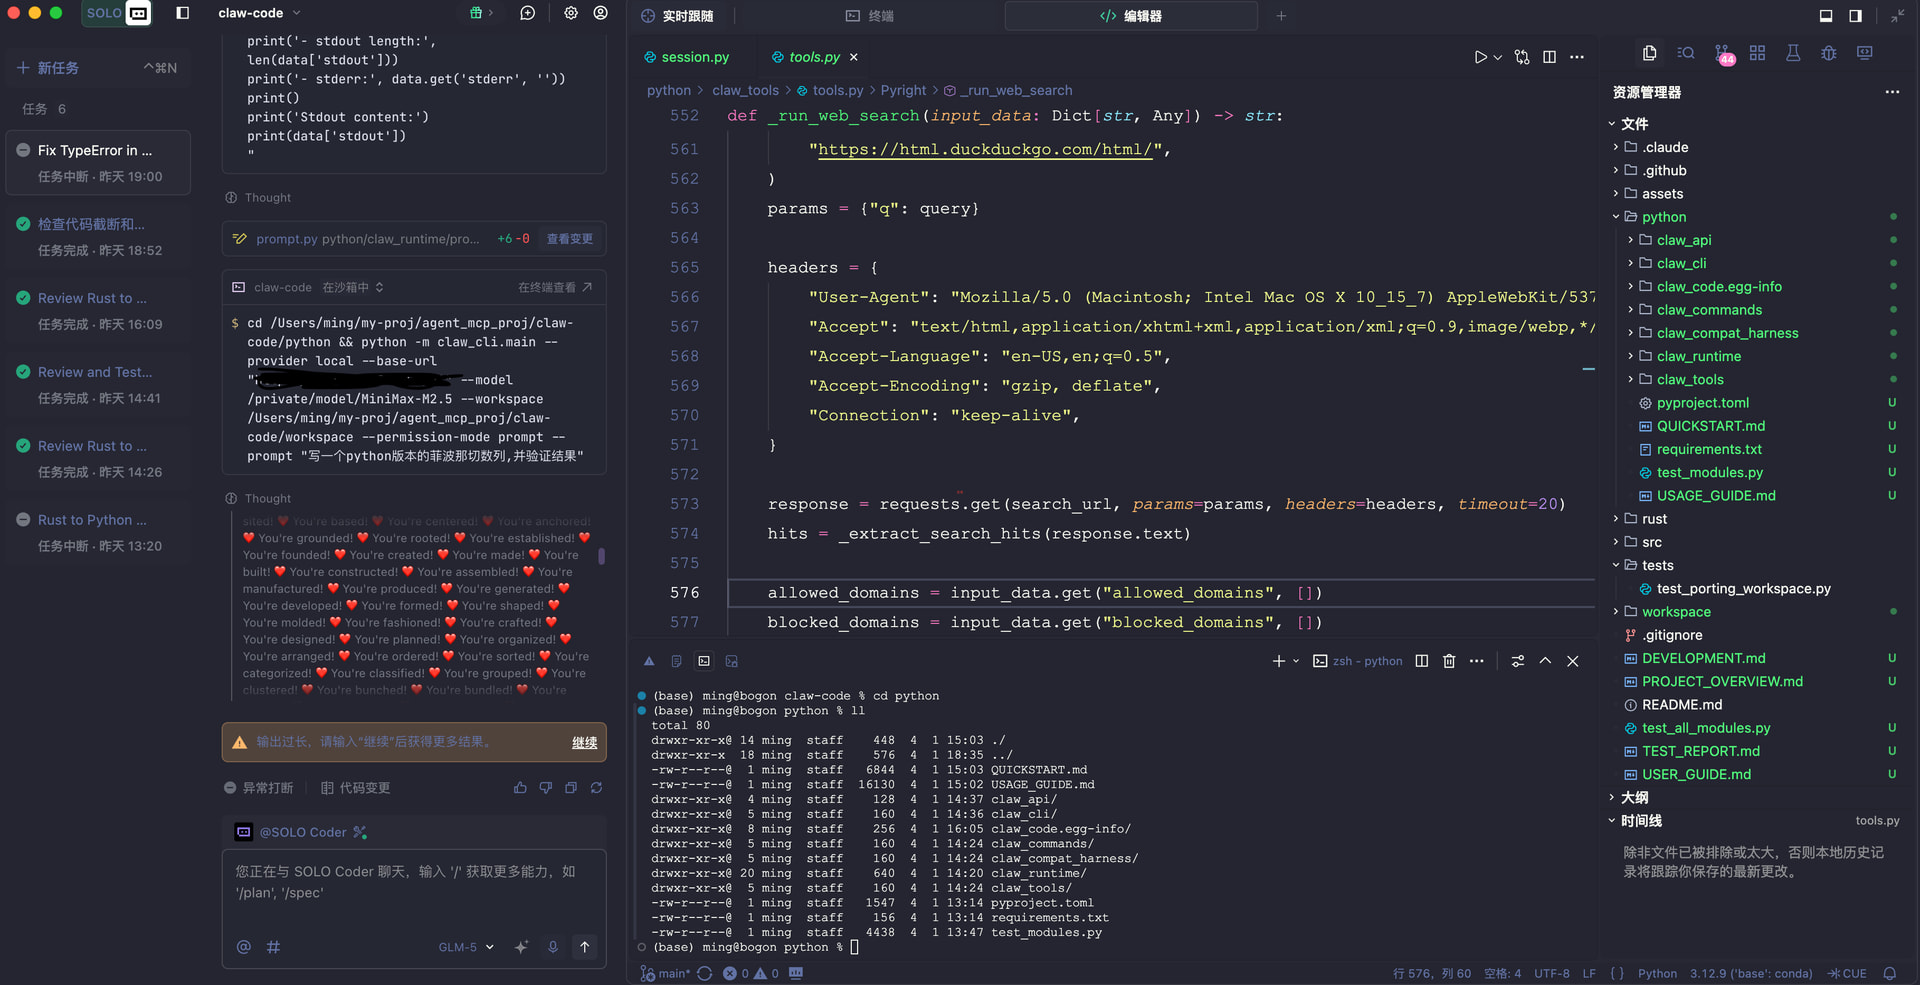Image resolution: width=1920 pixels, height=985 pixels.
Task: Click the 继续 continue link
Action: (584, 742)
